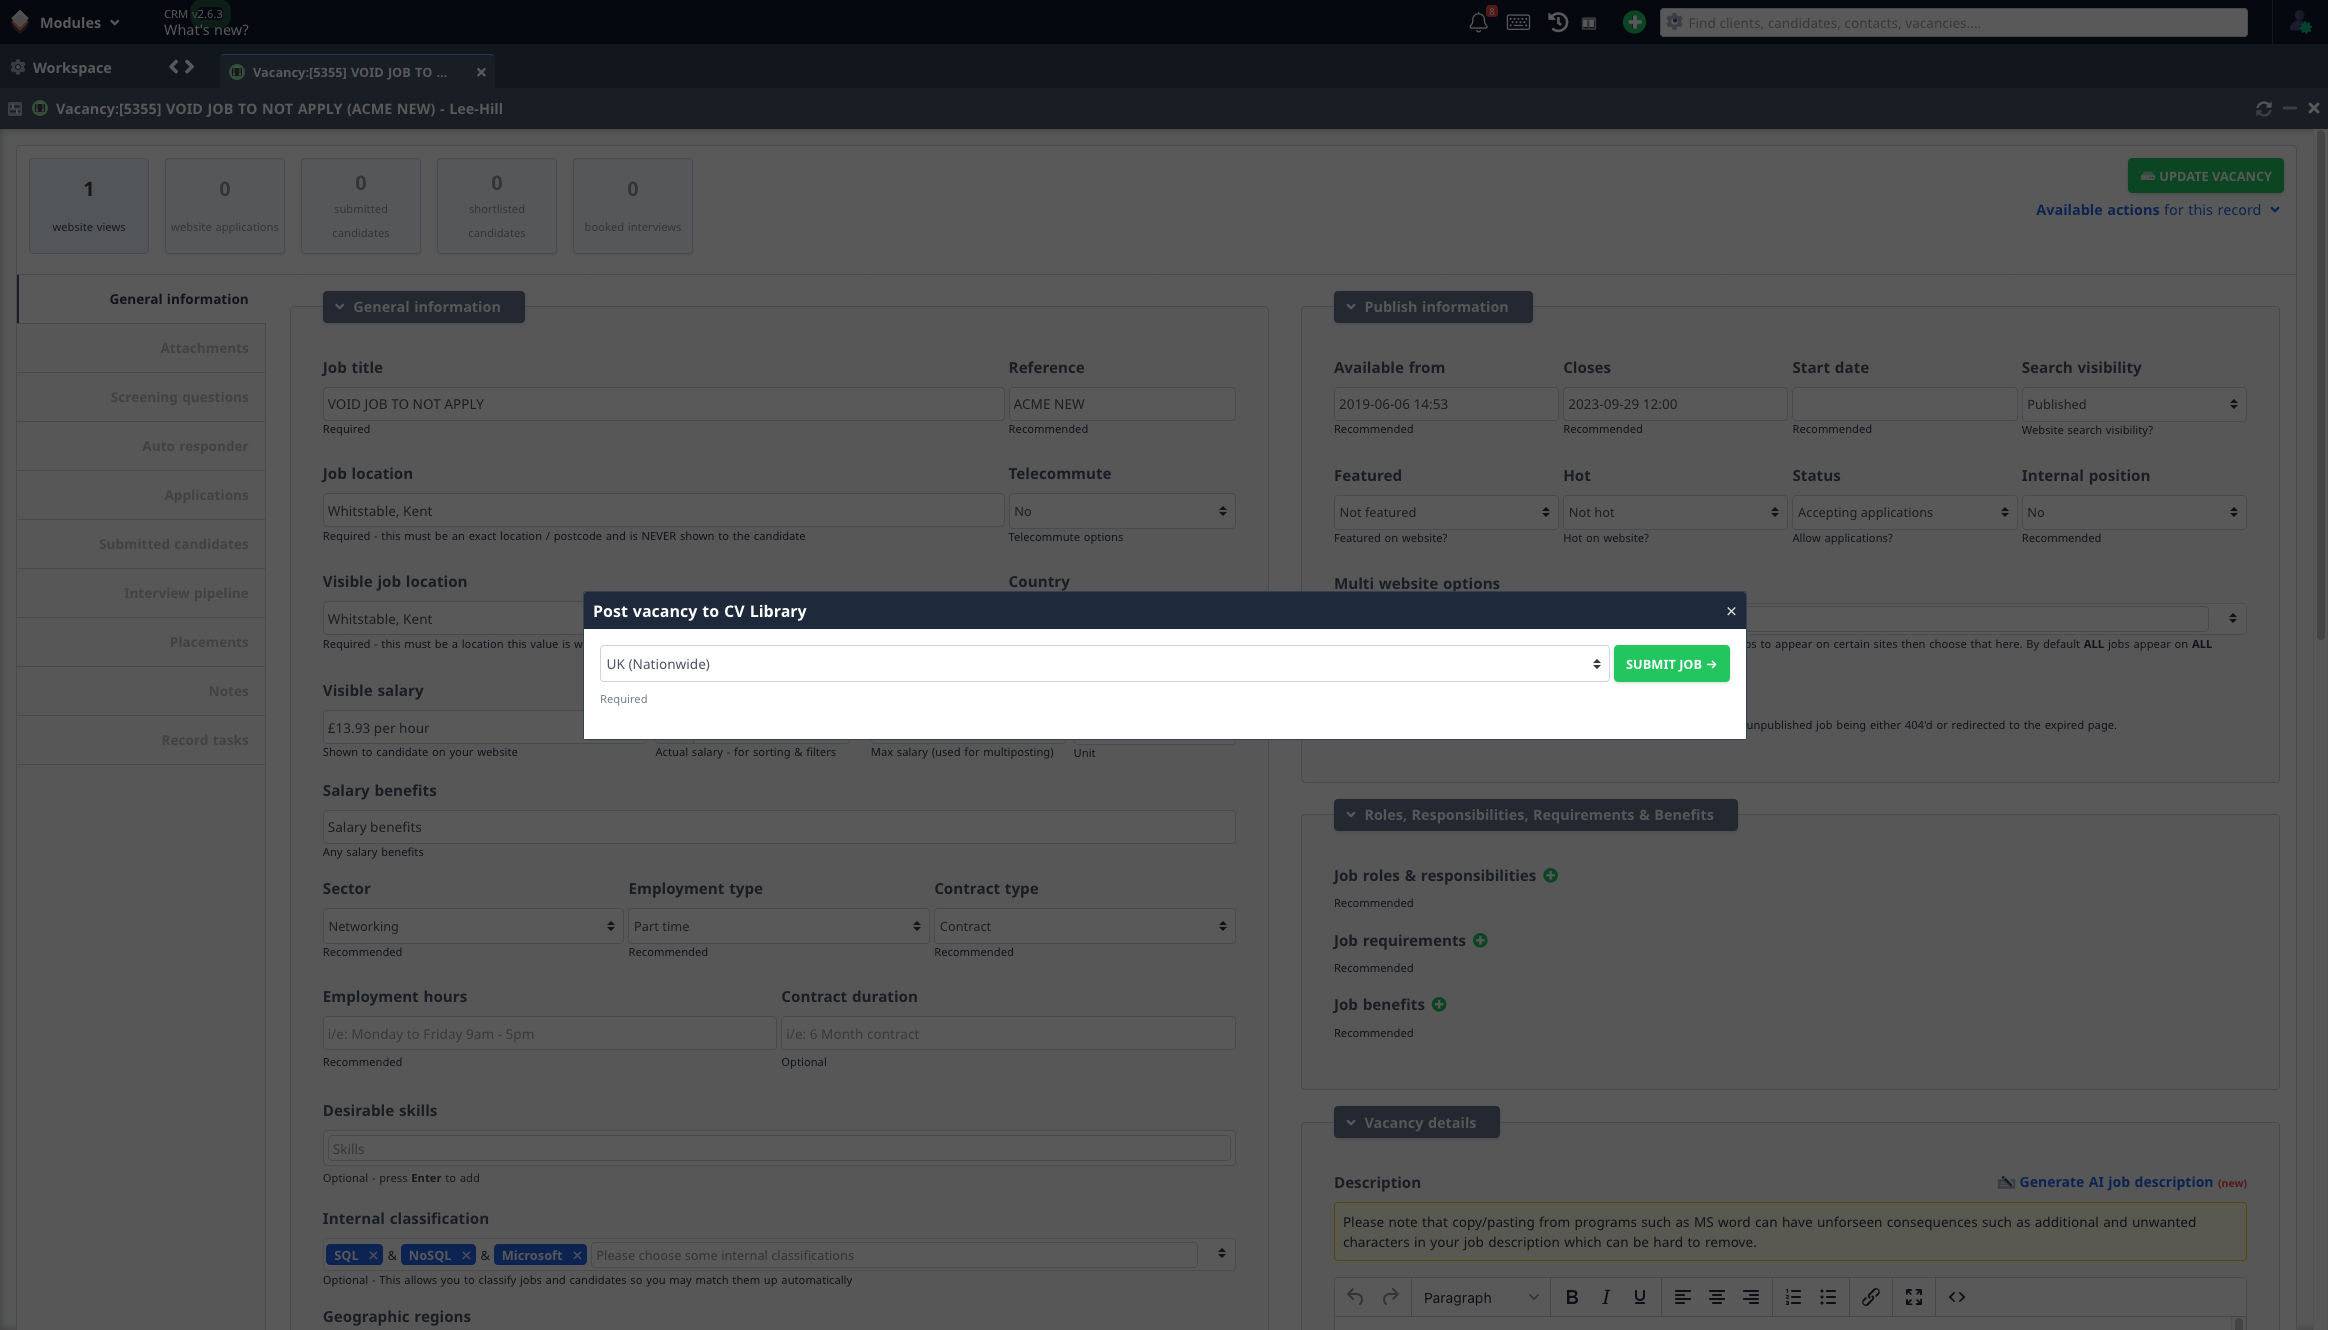Switch to the Auto responder tab

point(141,446)
